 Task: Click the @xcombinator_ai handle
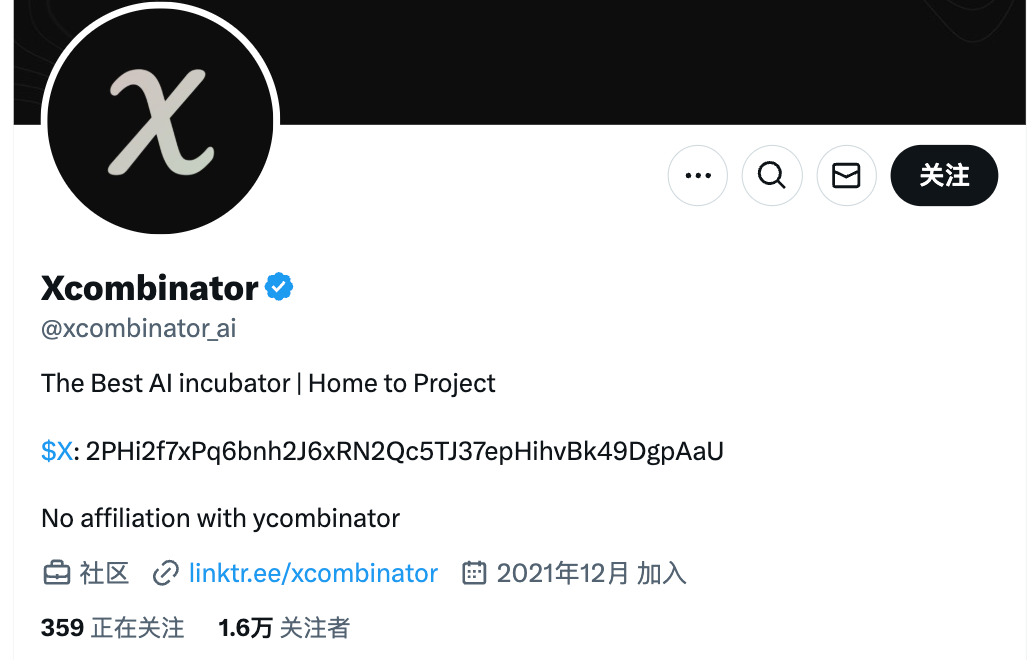[137, 329]
